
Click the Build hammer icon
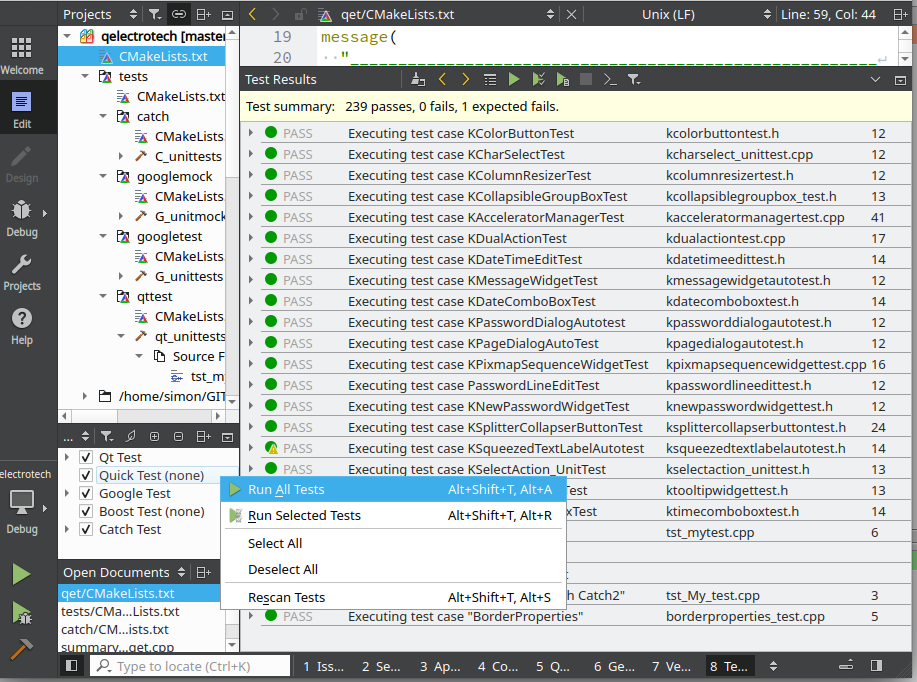pos(21,648)
